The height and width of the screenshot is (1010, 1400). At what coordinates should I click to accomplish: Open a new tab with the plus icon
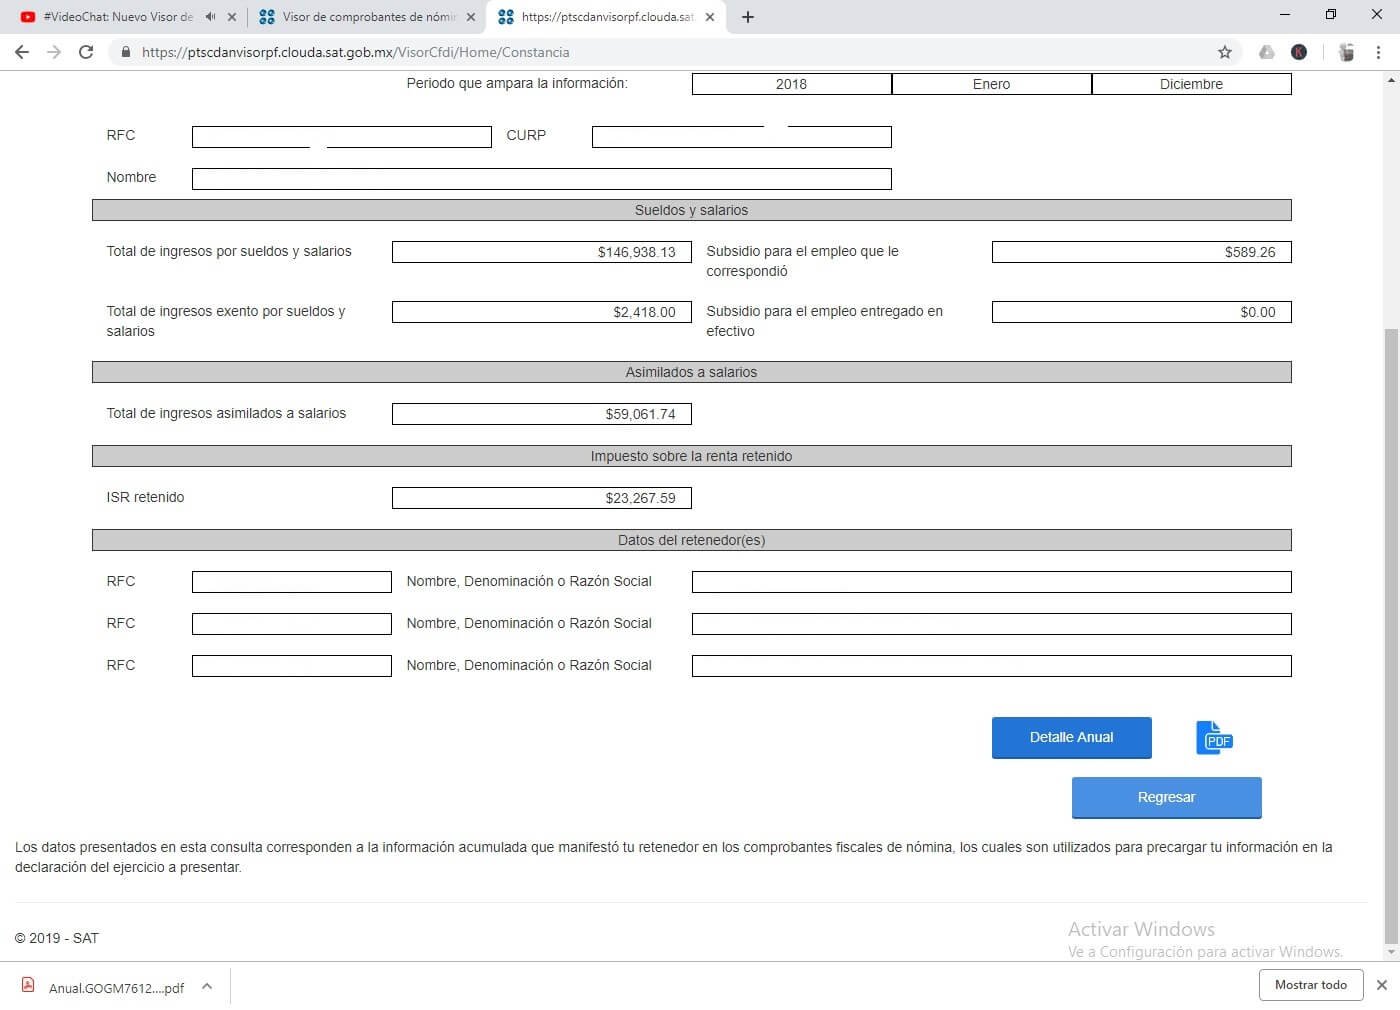point(747,17)
